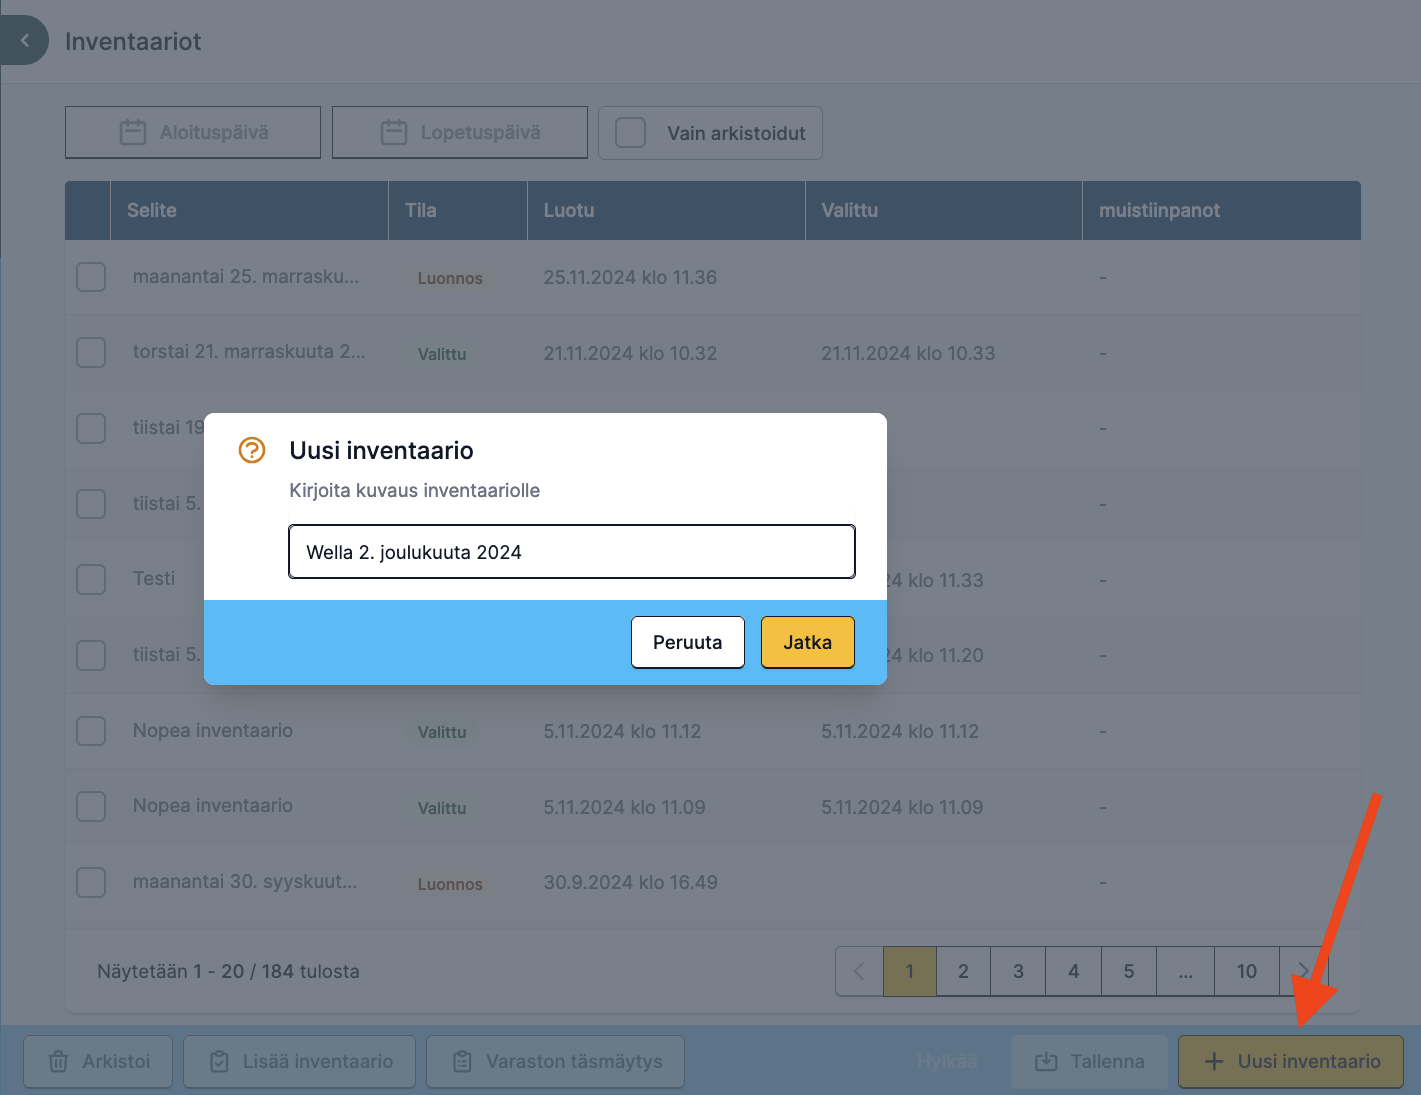This screenshot has height=1095, width=1421.
Task: Click the Näytetään 1 - 20 / 184 tulosta text
Action: 228,971
